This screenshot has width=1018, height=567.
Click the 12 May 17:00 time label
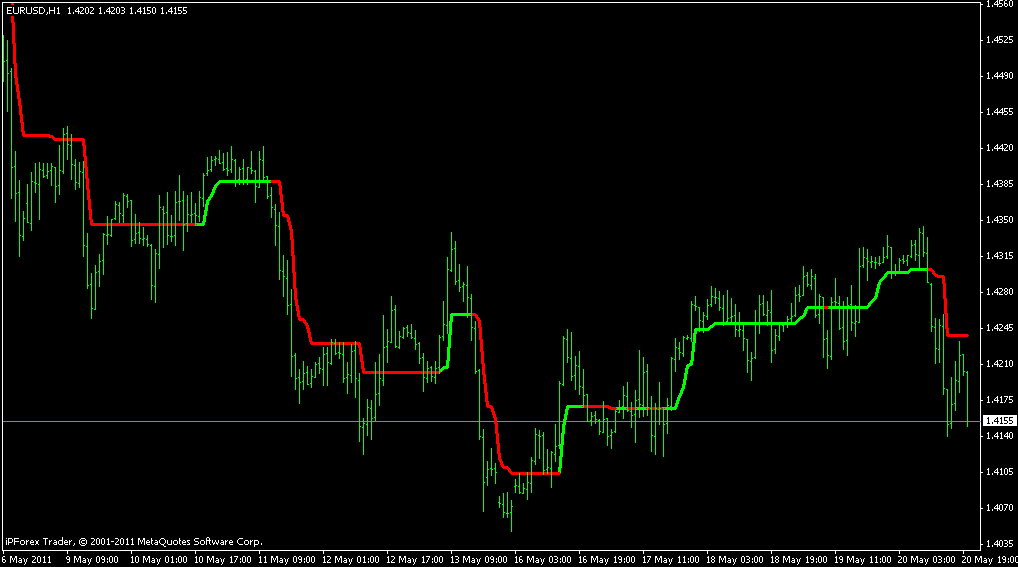[415, 560]
